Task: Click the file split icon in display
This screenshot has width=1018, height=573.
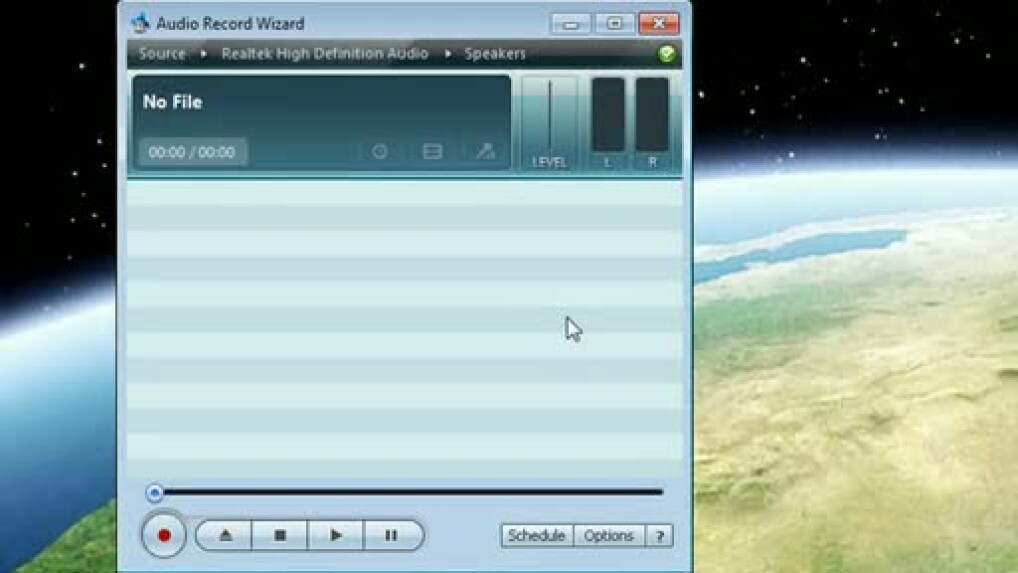Action: click(x=432, y=152)
